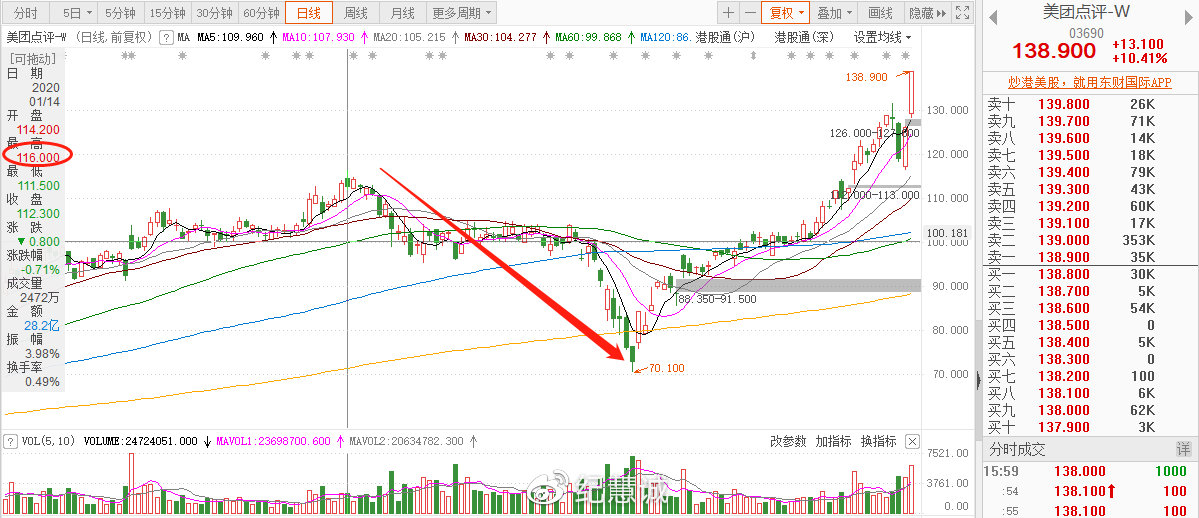Collapse the quote panel via the splitter arrow
This screenshot has width=1199, height=518.
979,379
